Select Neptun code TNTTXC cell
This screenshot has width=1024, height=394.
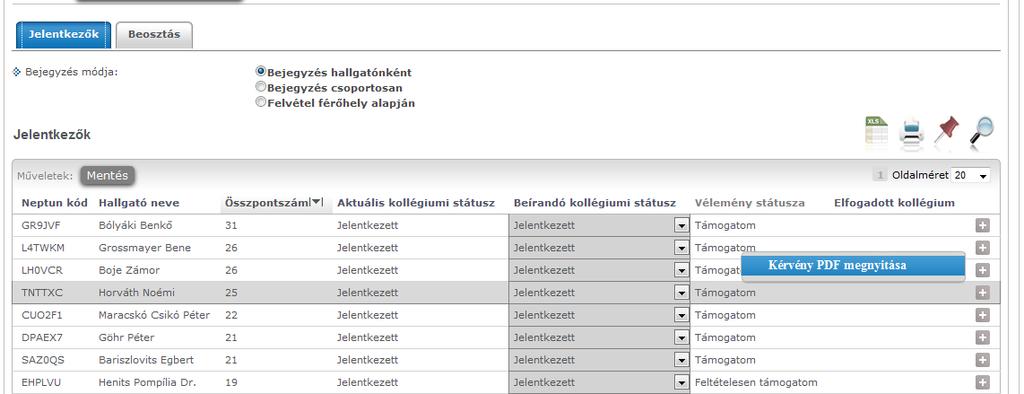pyautogui.click(x=42, y=293)
